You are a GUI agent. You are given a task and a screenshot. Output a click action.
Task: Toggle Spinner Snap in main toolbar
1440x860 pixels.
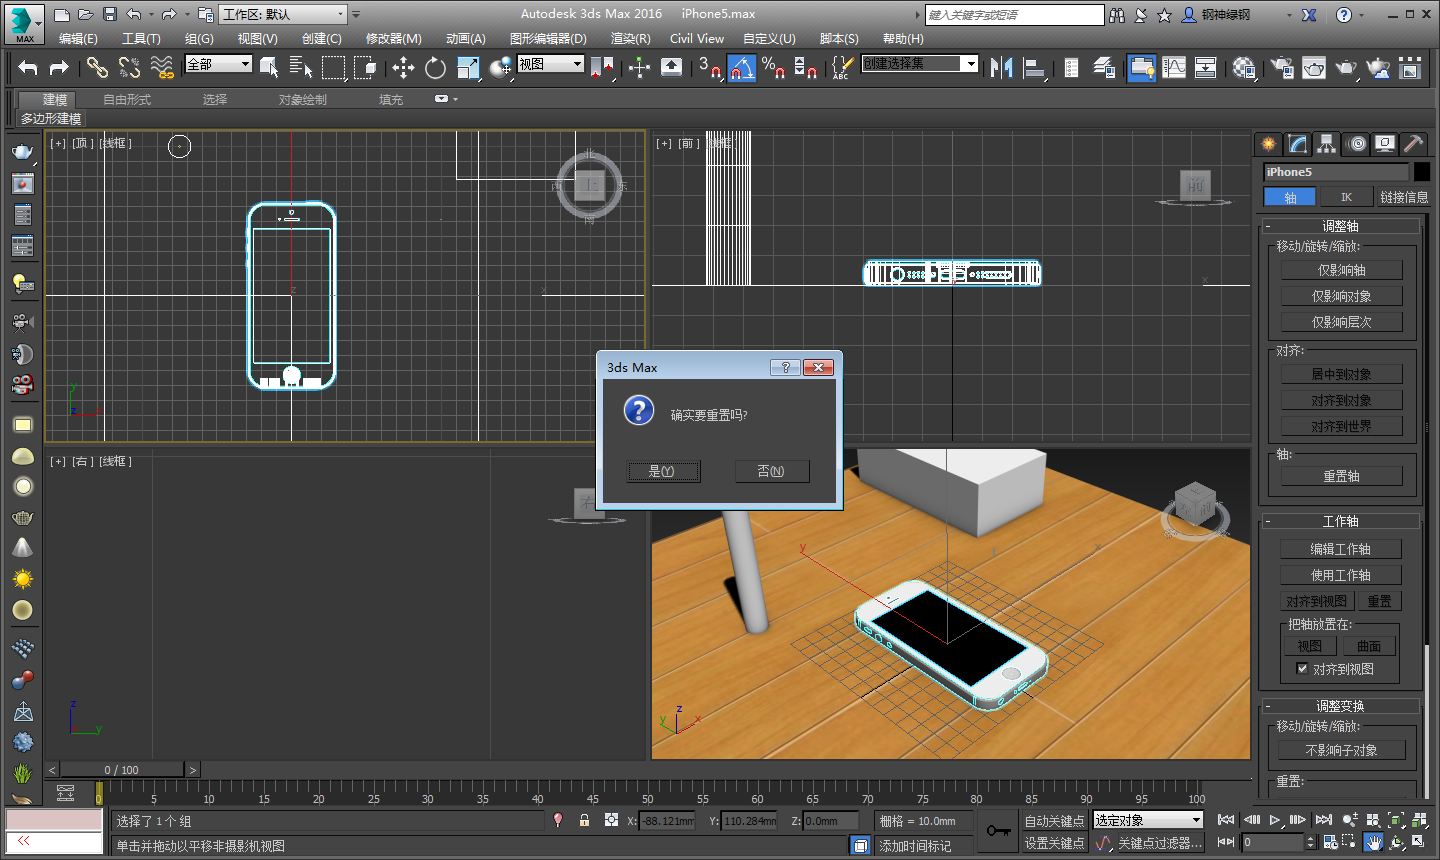(x=805, y=67)
